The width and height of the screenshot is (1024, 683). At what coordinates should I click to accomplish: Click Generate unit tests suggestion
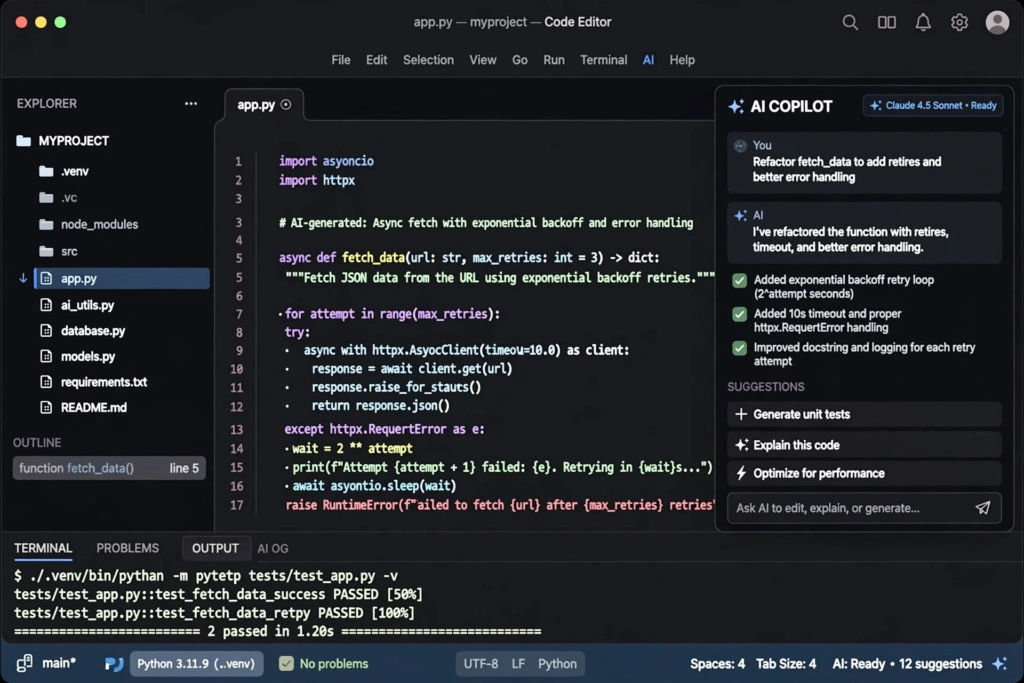tap(864, 414)
